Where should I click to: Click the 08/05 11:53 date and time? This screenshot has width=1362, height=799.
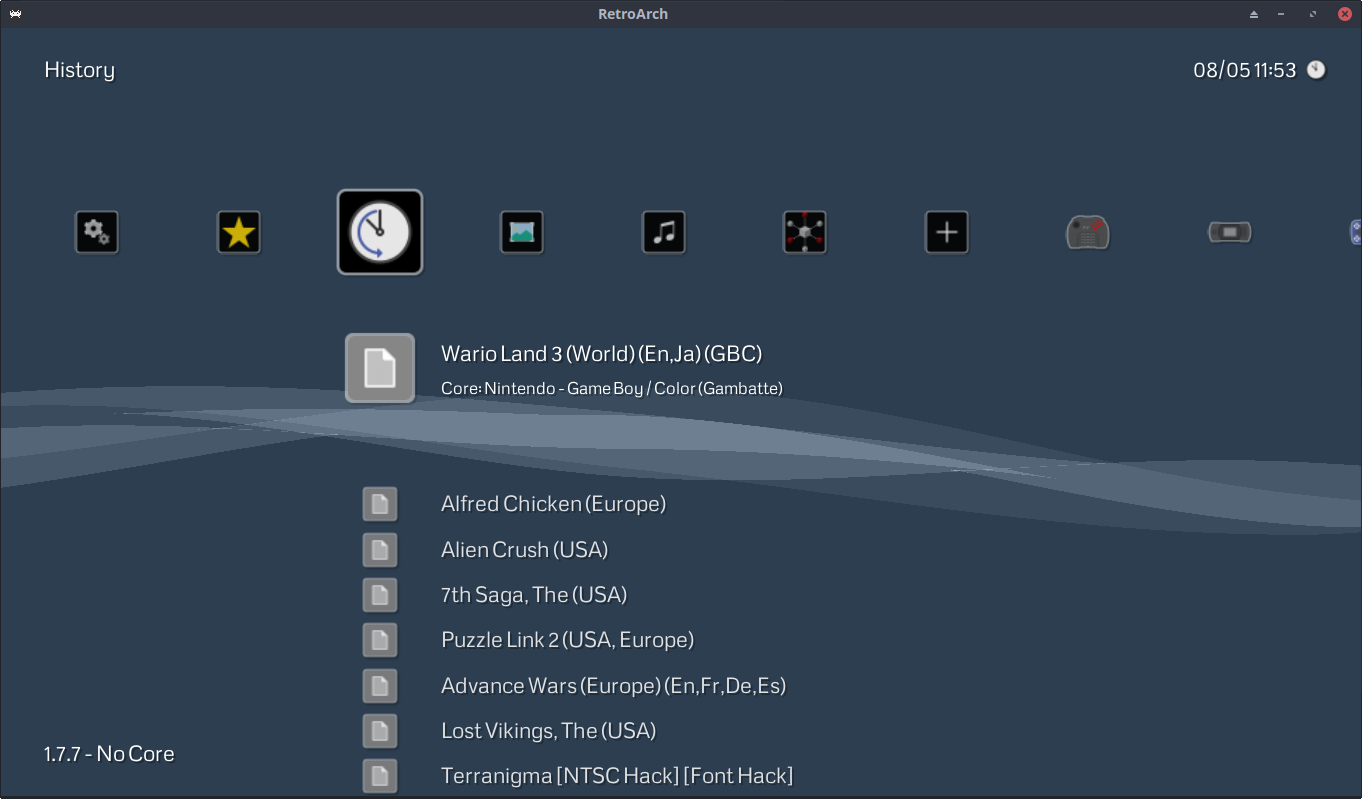pos(1245,70)
